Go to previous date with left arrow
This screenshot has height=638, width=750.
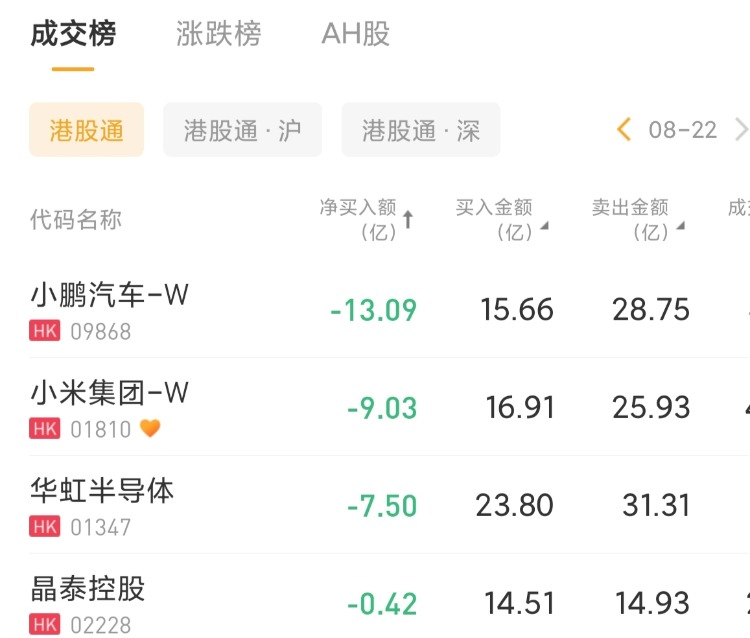click(x=624, y=130)
